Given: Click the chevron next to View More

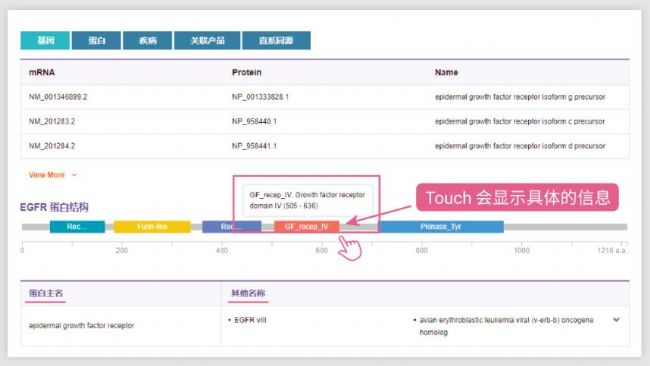Looking at the screenshot, I should click(74, 175).
